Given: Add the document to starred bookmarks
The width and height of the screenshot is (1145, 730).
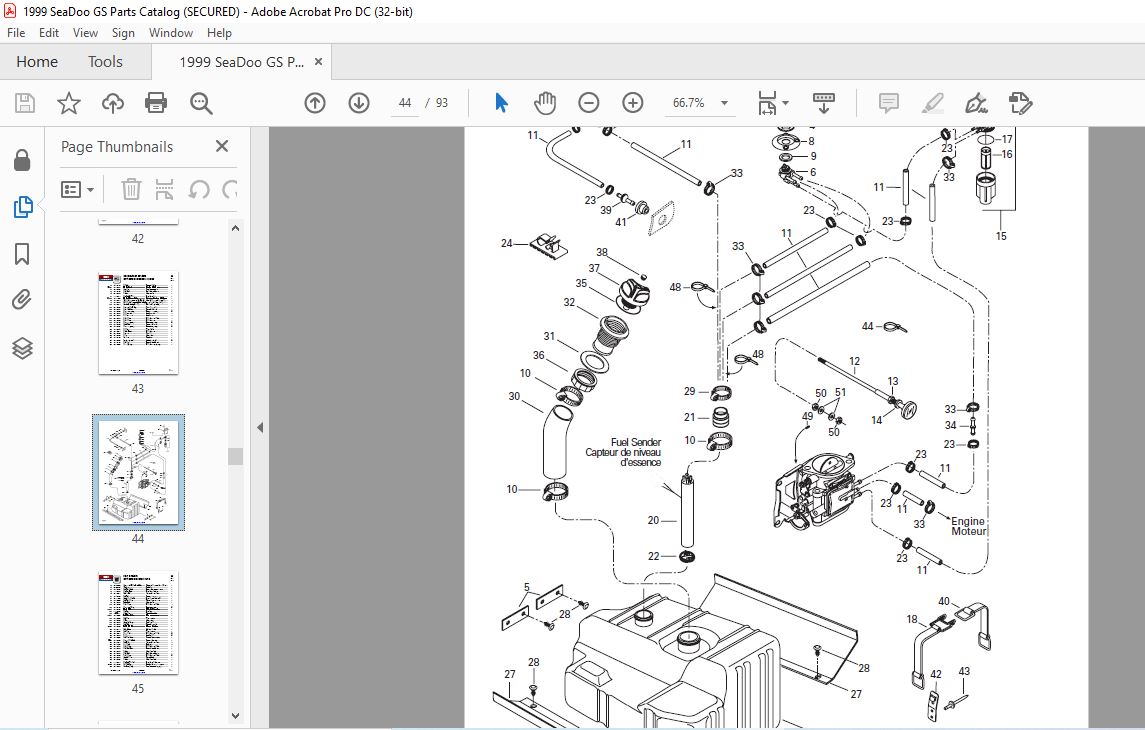Looking at the screenshot, I should 69,103.
